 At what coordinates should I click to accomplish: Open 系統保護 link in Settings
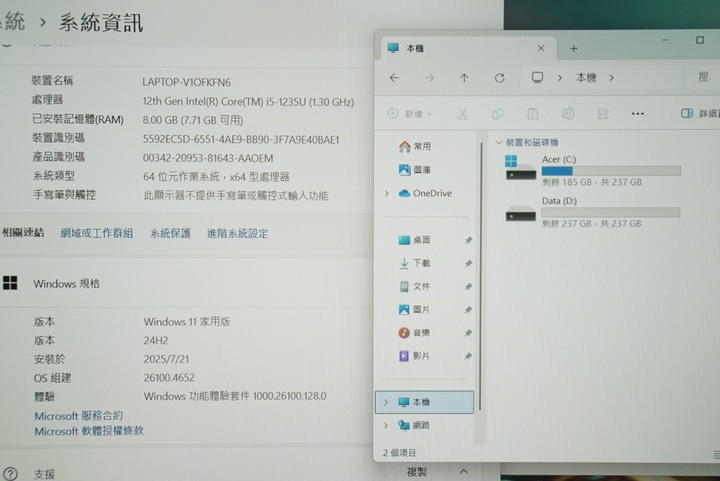coord(170,233)
